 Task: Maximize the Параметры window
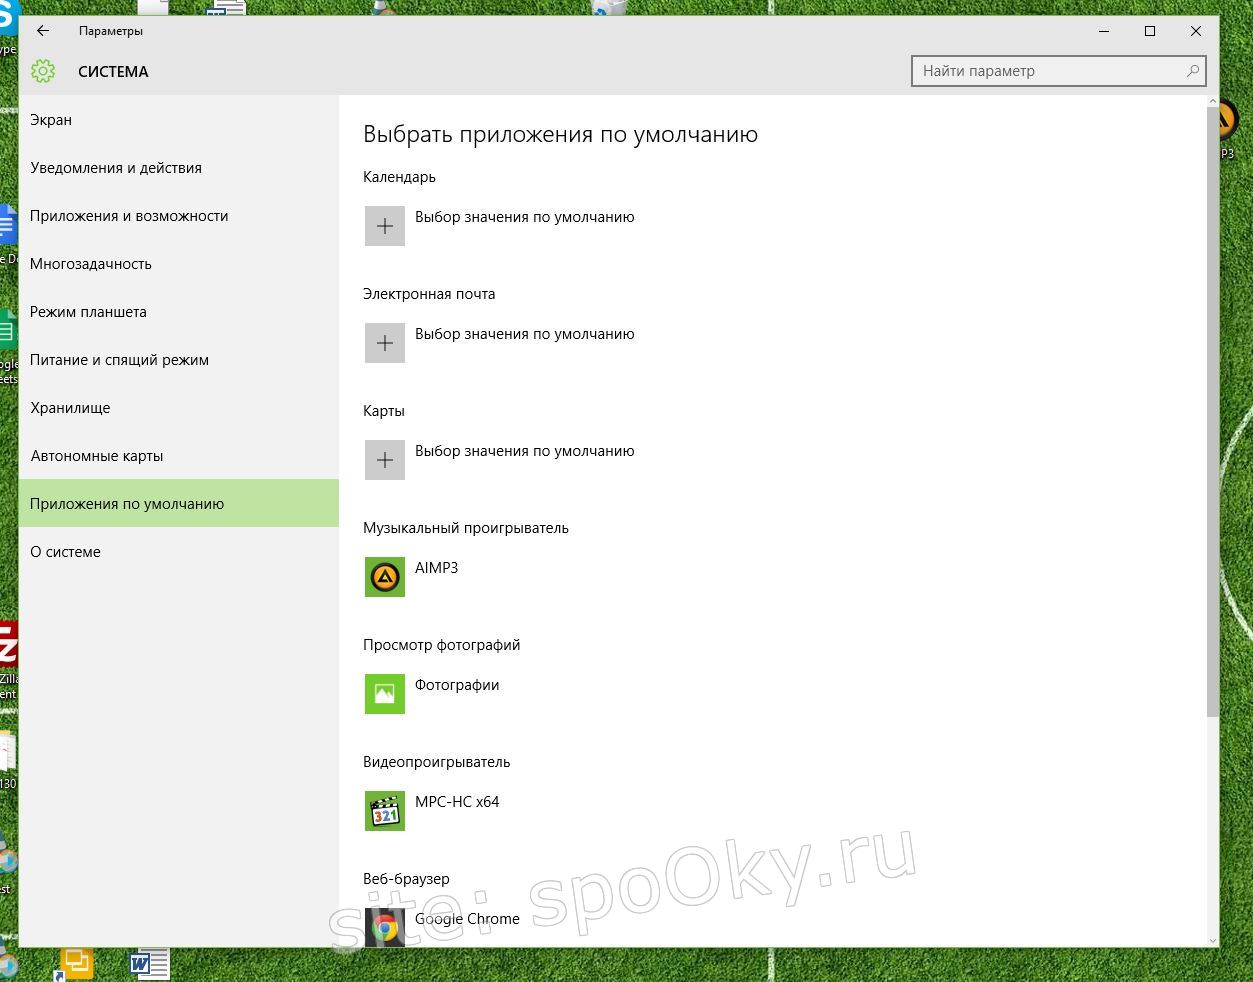1150,31
